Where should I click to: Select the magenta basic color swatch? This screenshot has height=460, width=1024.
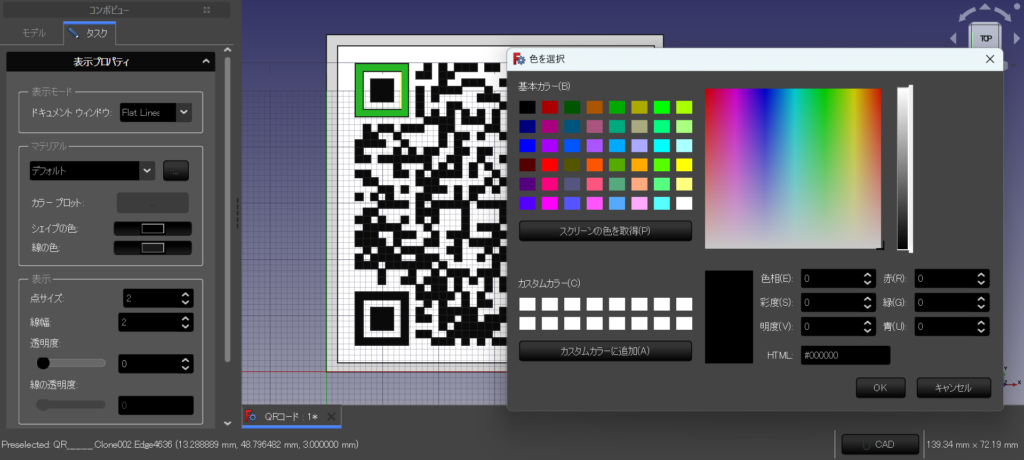(550, 203)
